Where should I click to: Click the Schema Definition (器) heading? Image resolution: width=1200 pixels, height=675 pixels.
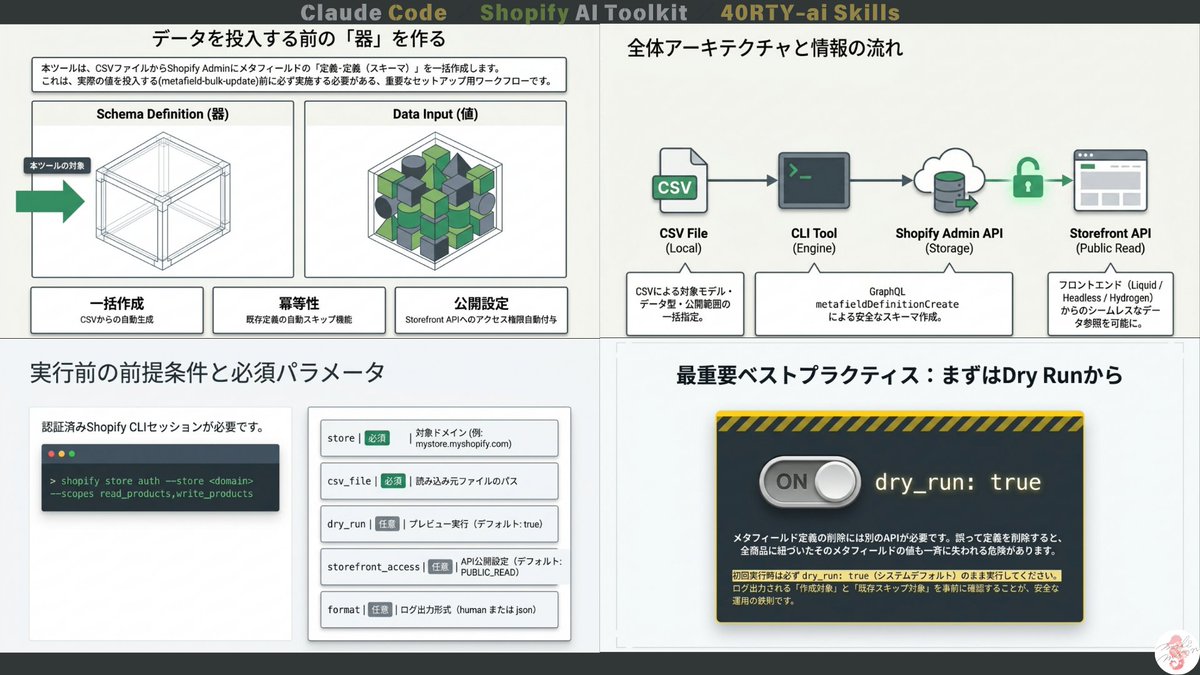[163, 114]
